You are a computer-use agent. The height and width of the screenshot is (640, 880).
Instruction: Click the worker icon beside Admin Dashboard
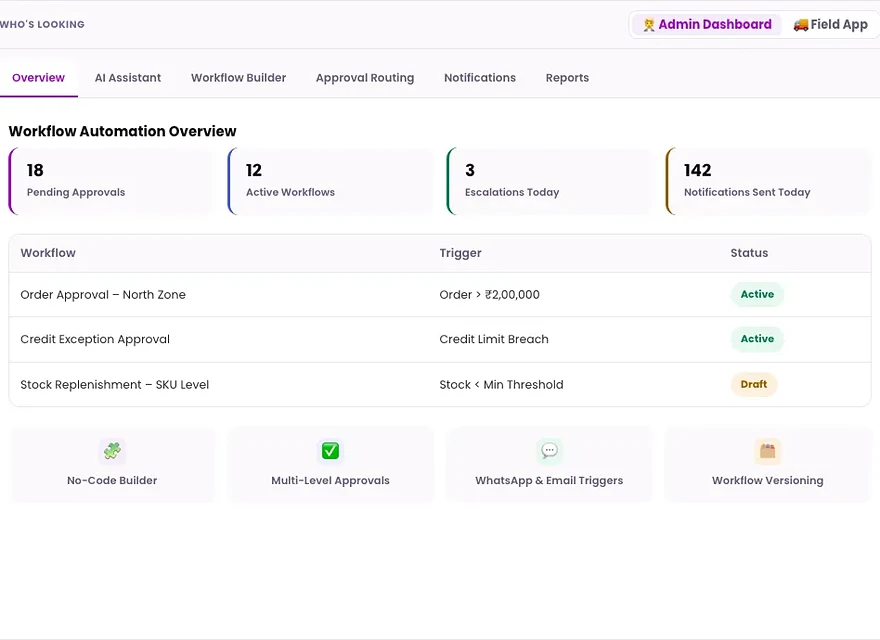(649, 25)
